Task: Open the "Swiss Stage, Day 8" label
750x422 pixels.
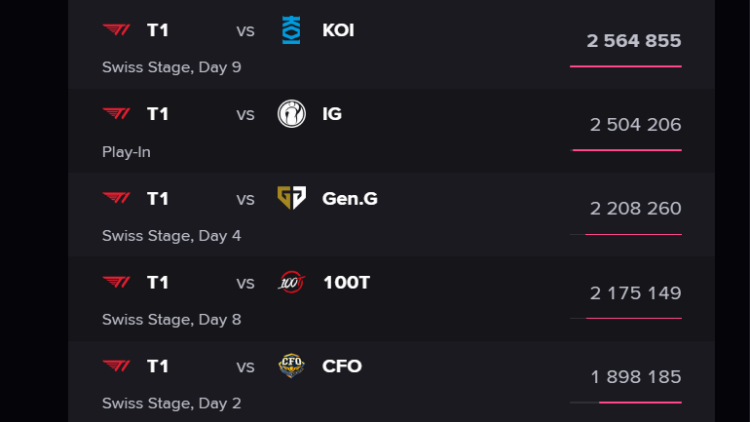Action: pyautogui.click(x=171, y=320)
